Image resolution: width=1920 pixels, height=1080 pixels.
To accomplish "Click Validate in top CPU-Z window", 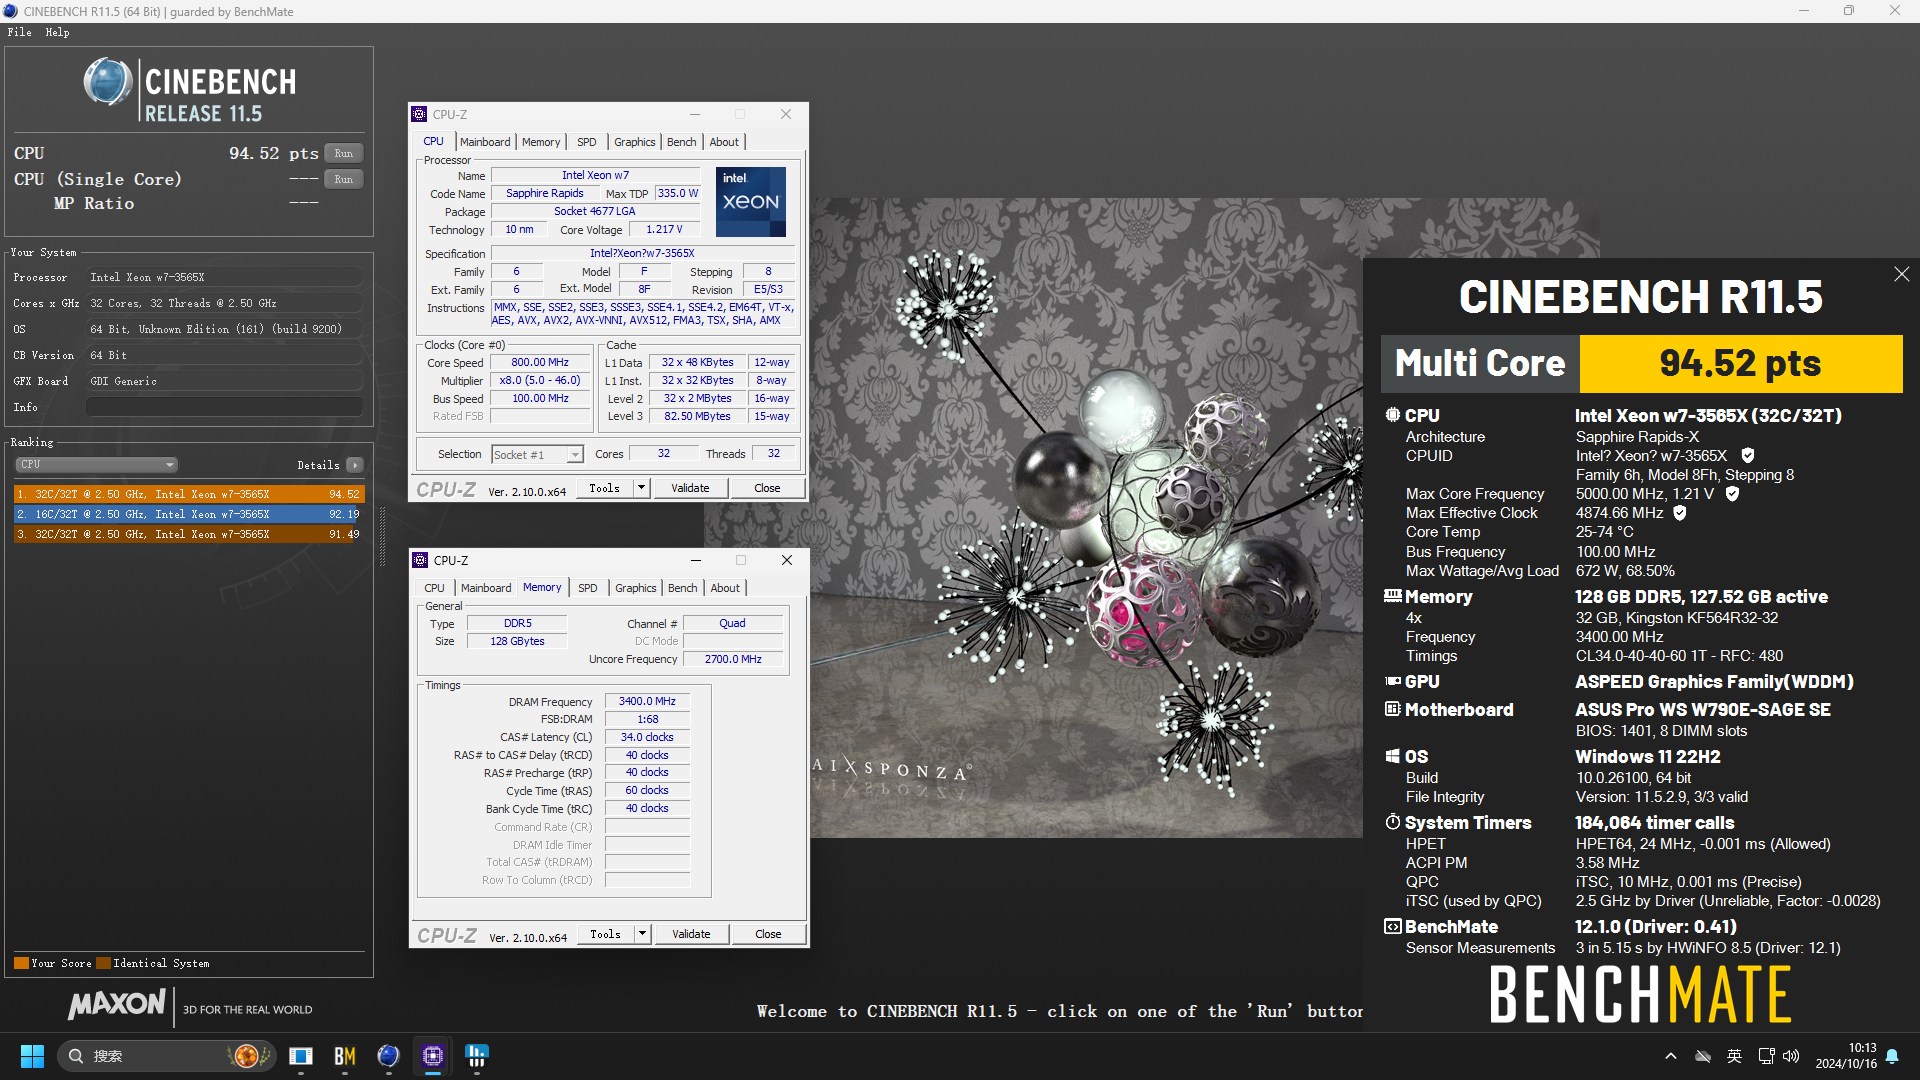I will click(690, 488).
